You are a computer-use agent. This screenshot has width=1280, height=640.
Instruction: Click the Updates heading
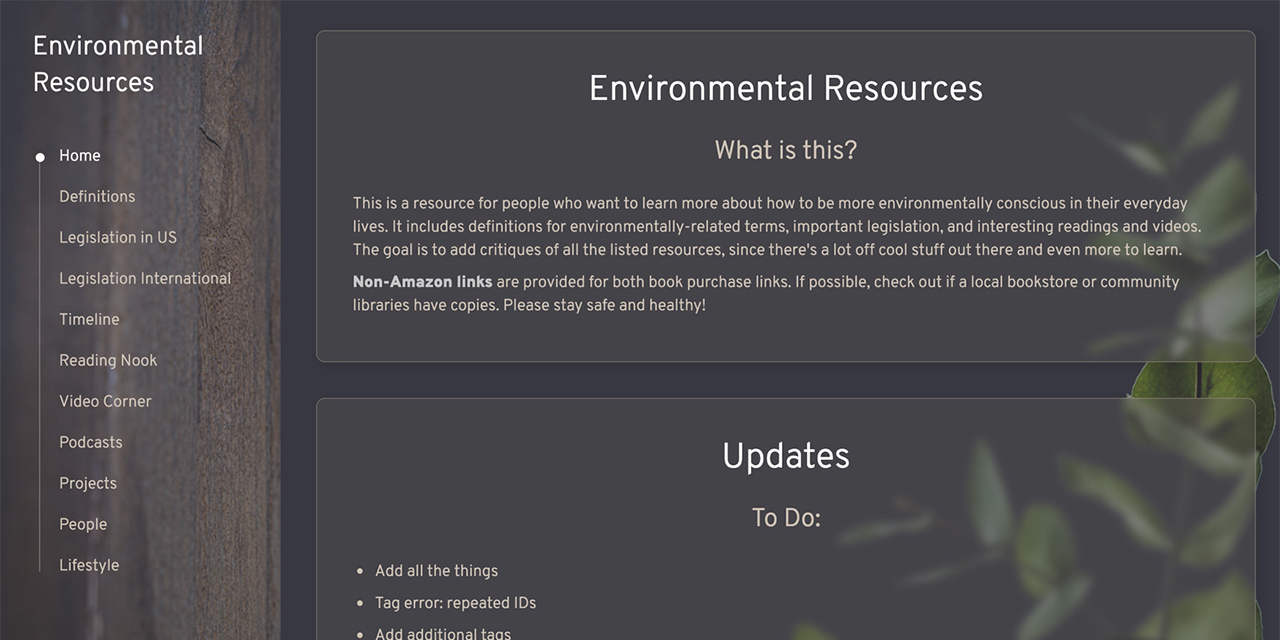786,456
